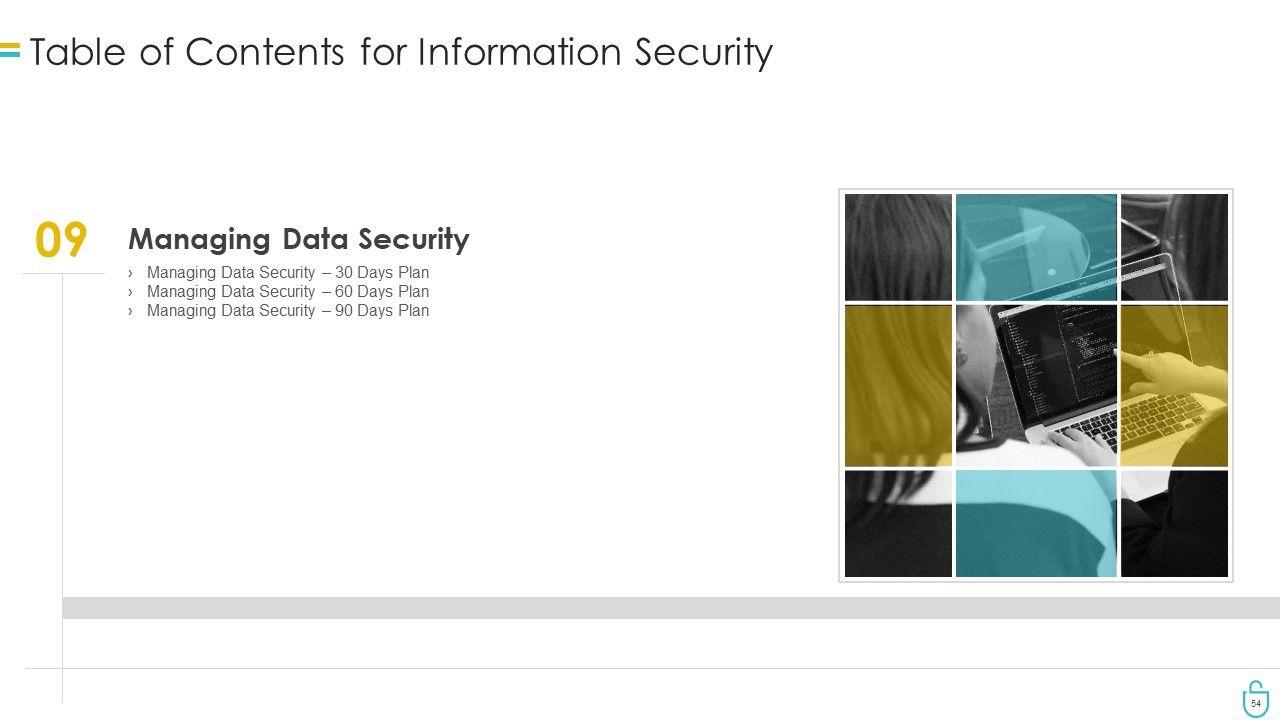Open Managing Data Security – 60 Days Plan
The width and height of the screenshot is (1280, 720).
coord(287,292)
